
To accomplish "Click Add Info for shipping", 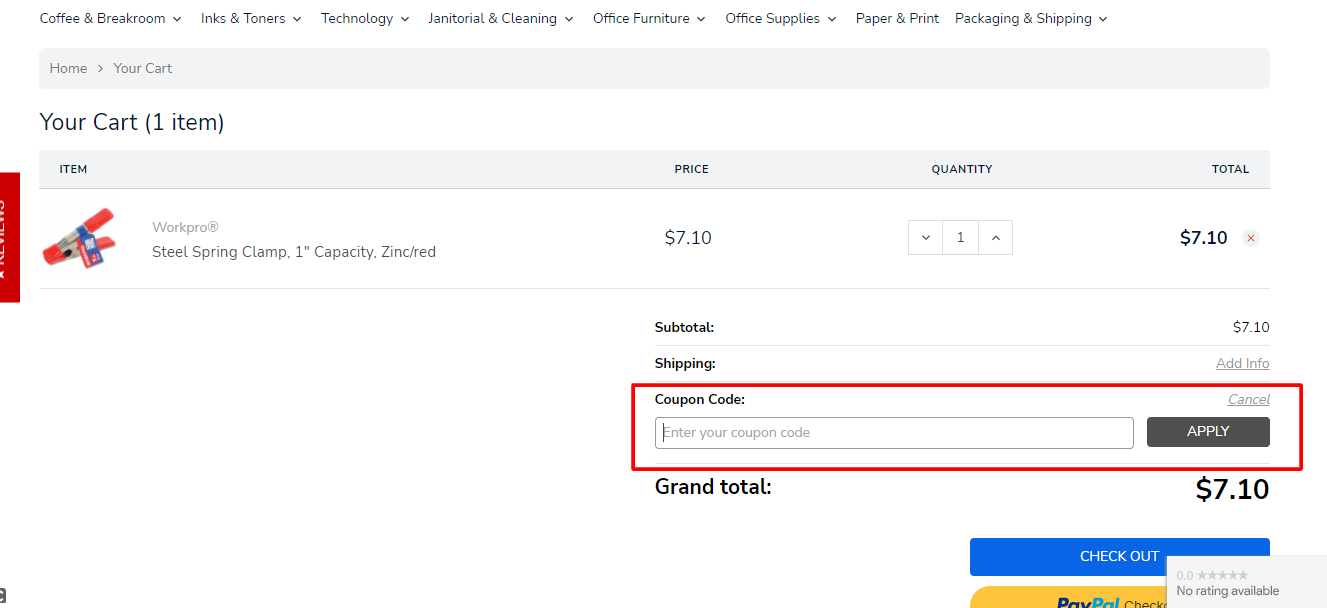I will coord(1242,363).
